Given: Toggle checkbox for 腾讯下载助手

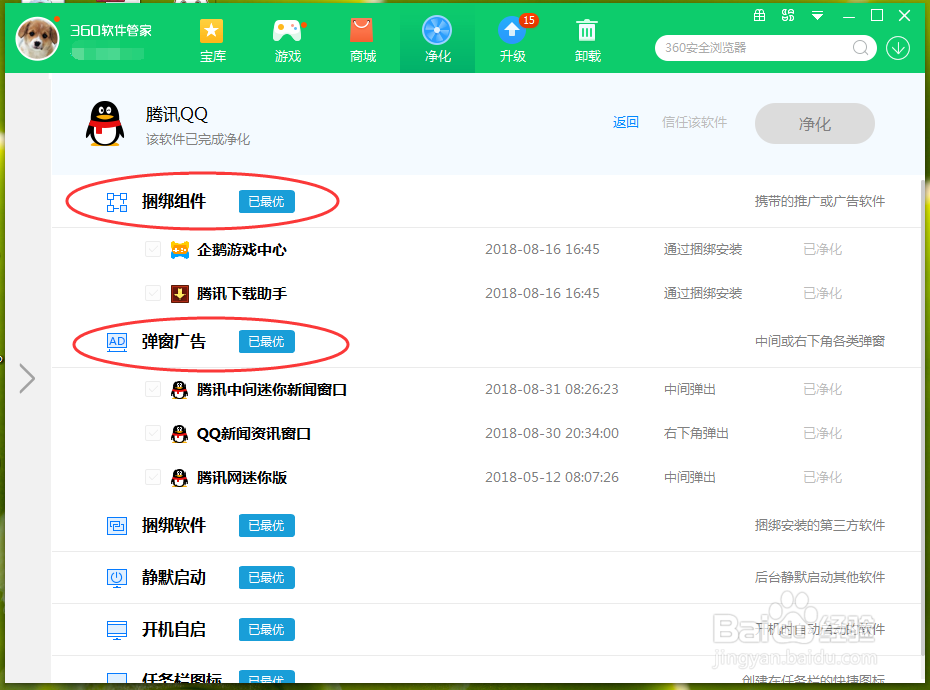Looking at the screenshot, I should click(x=153, y=293).
